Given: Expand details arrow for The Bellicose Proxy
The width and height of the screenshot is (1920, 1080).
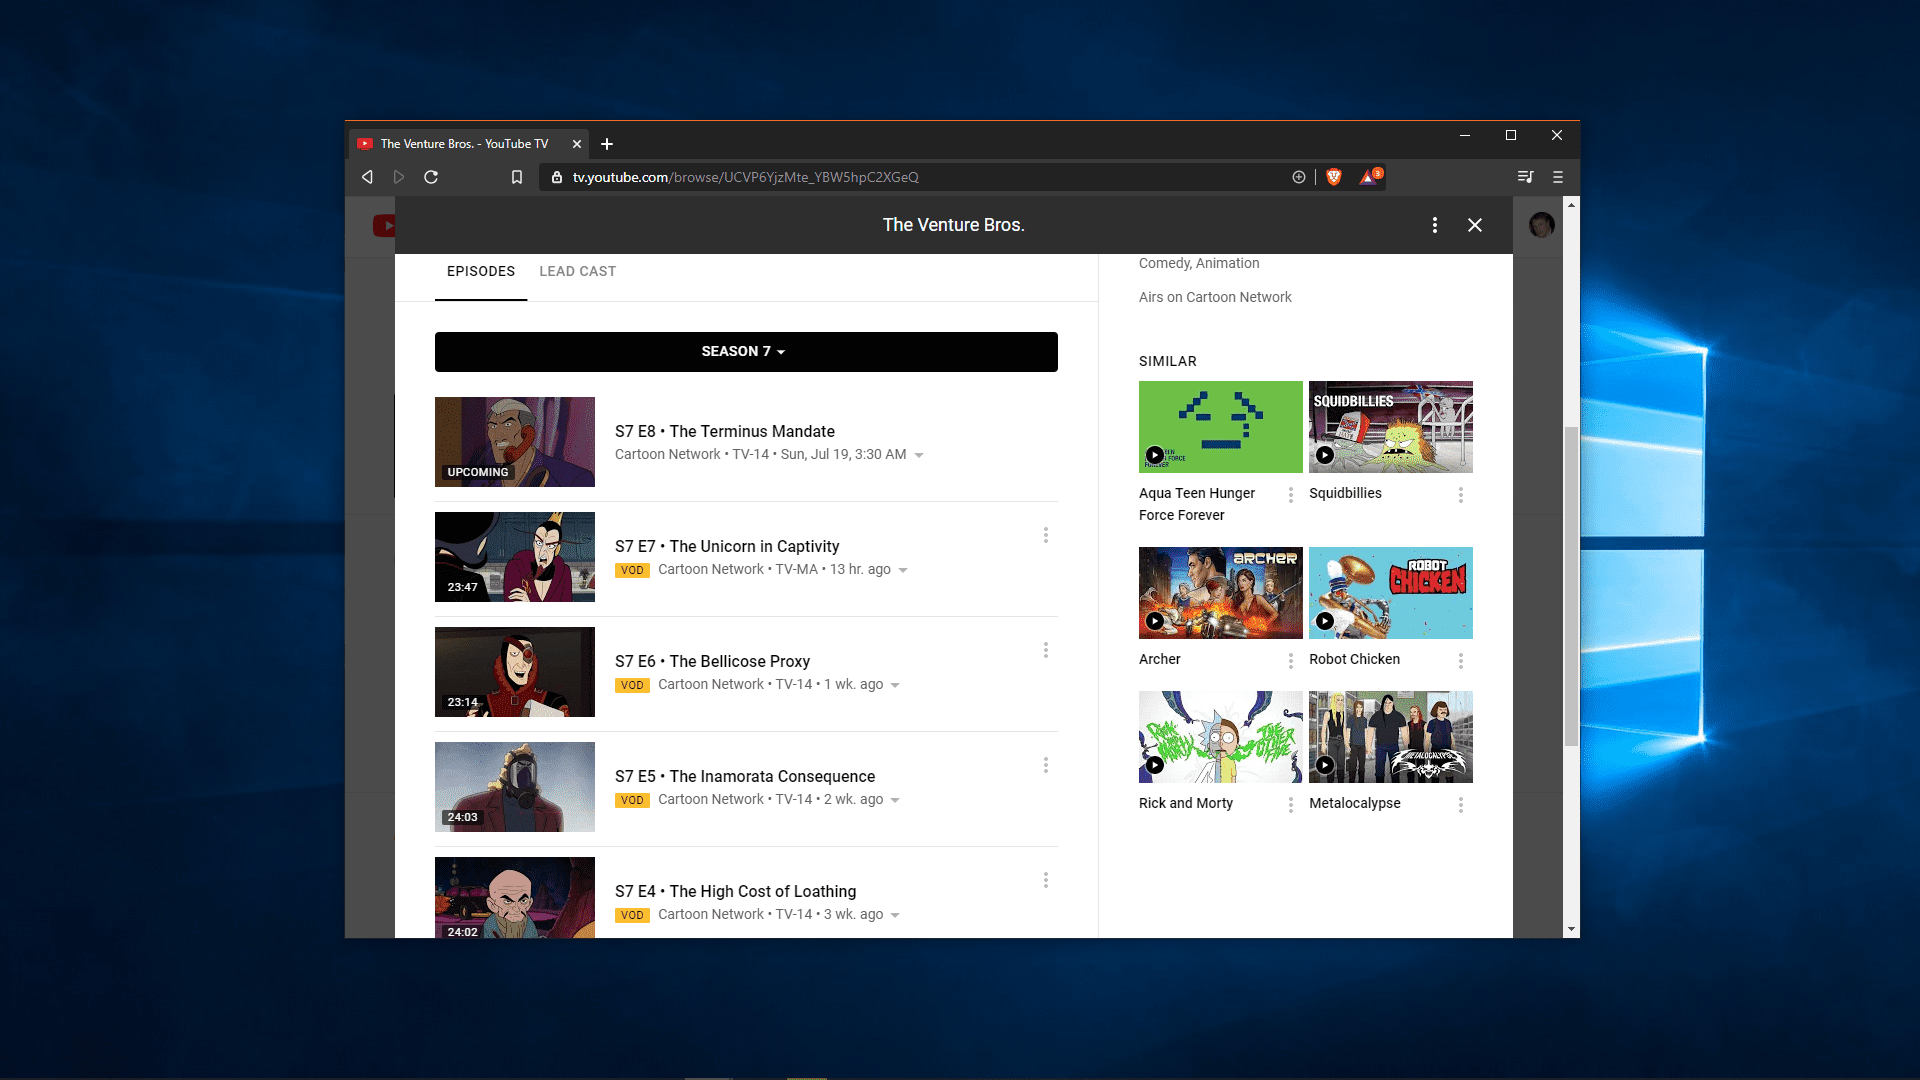Looking at the screenshot, I should (895, 685).
